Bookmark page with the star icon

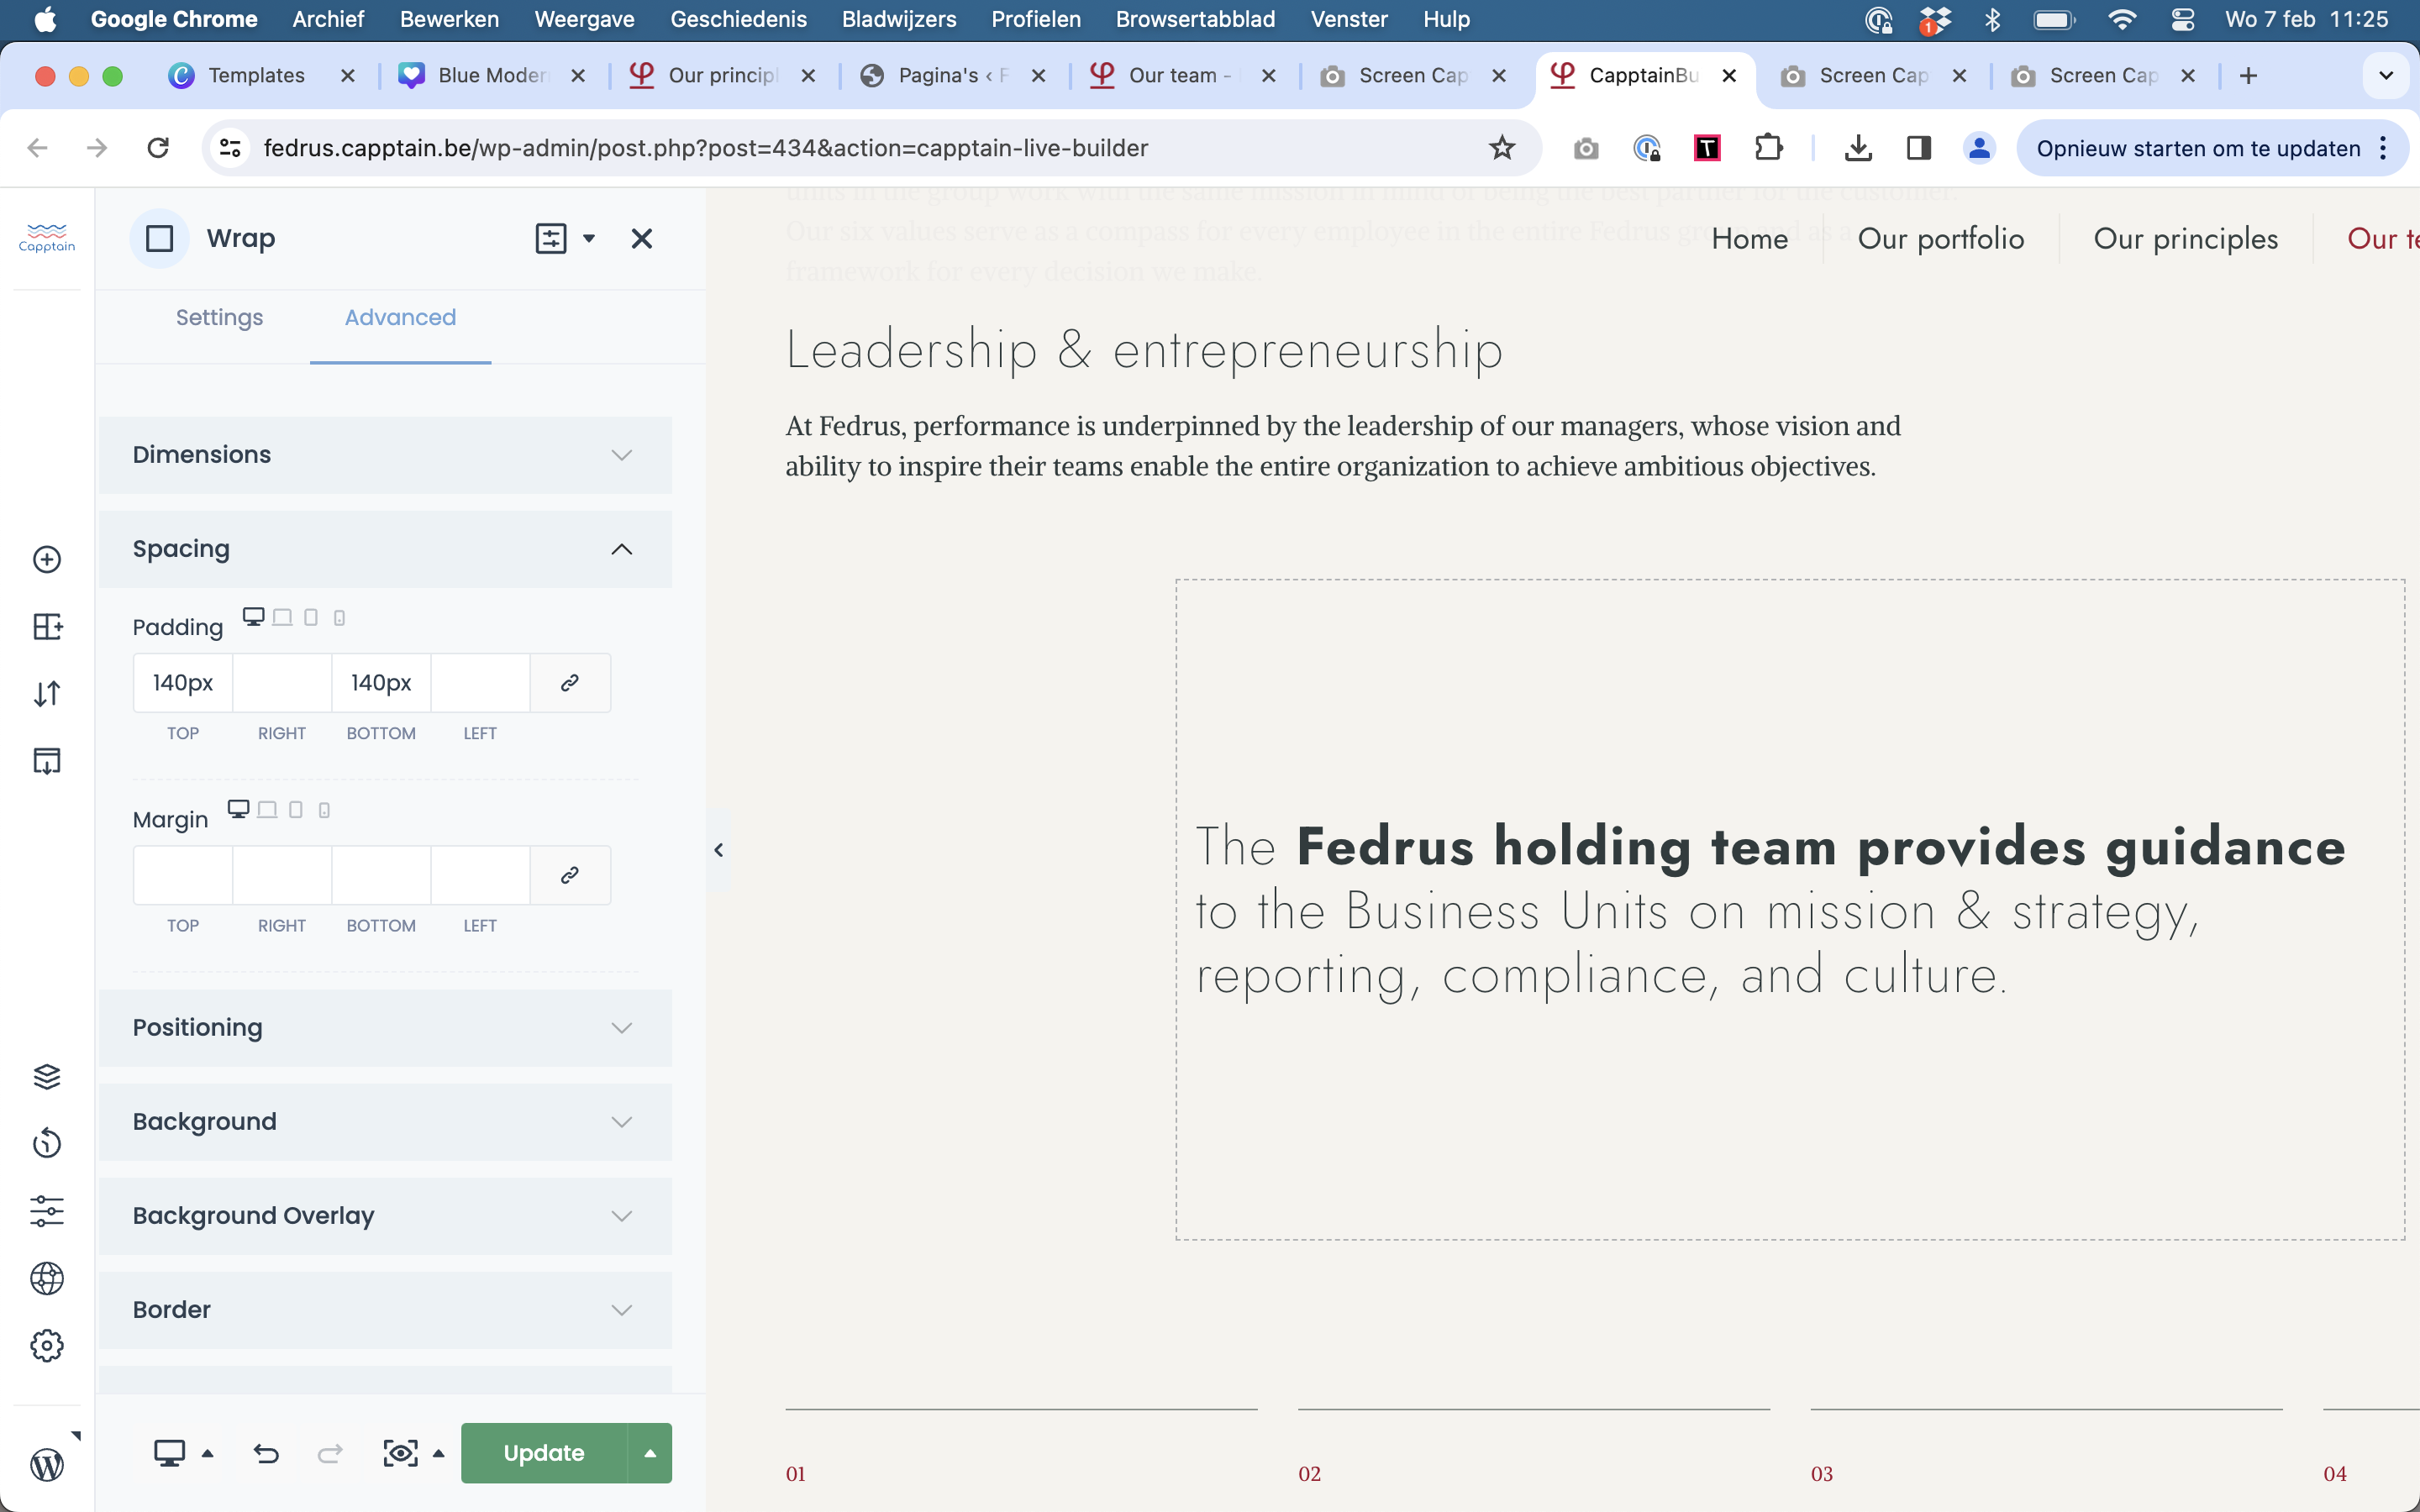click(x=1502, y=148)
